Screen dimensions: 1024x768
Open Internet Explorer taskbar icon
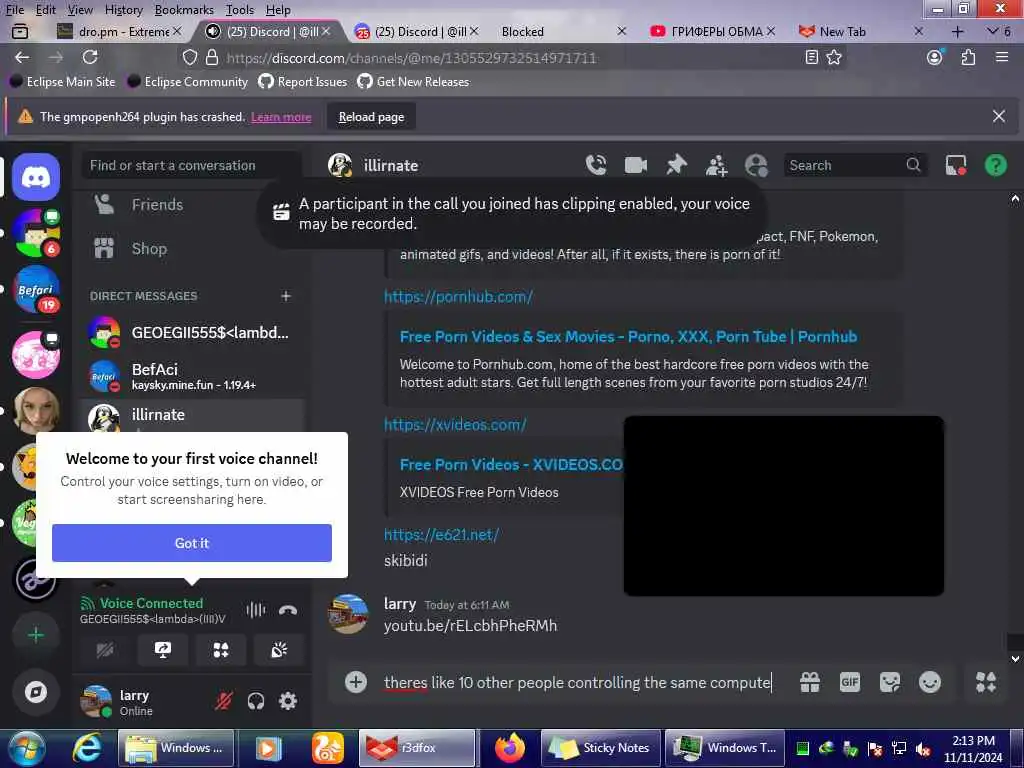87,748
